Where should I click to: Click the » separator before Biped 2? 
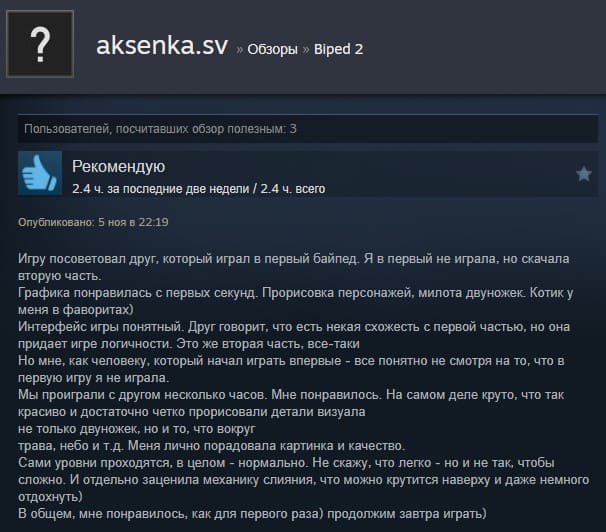(x=306, y=49)
